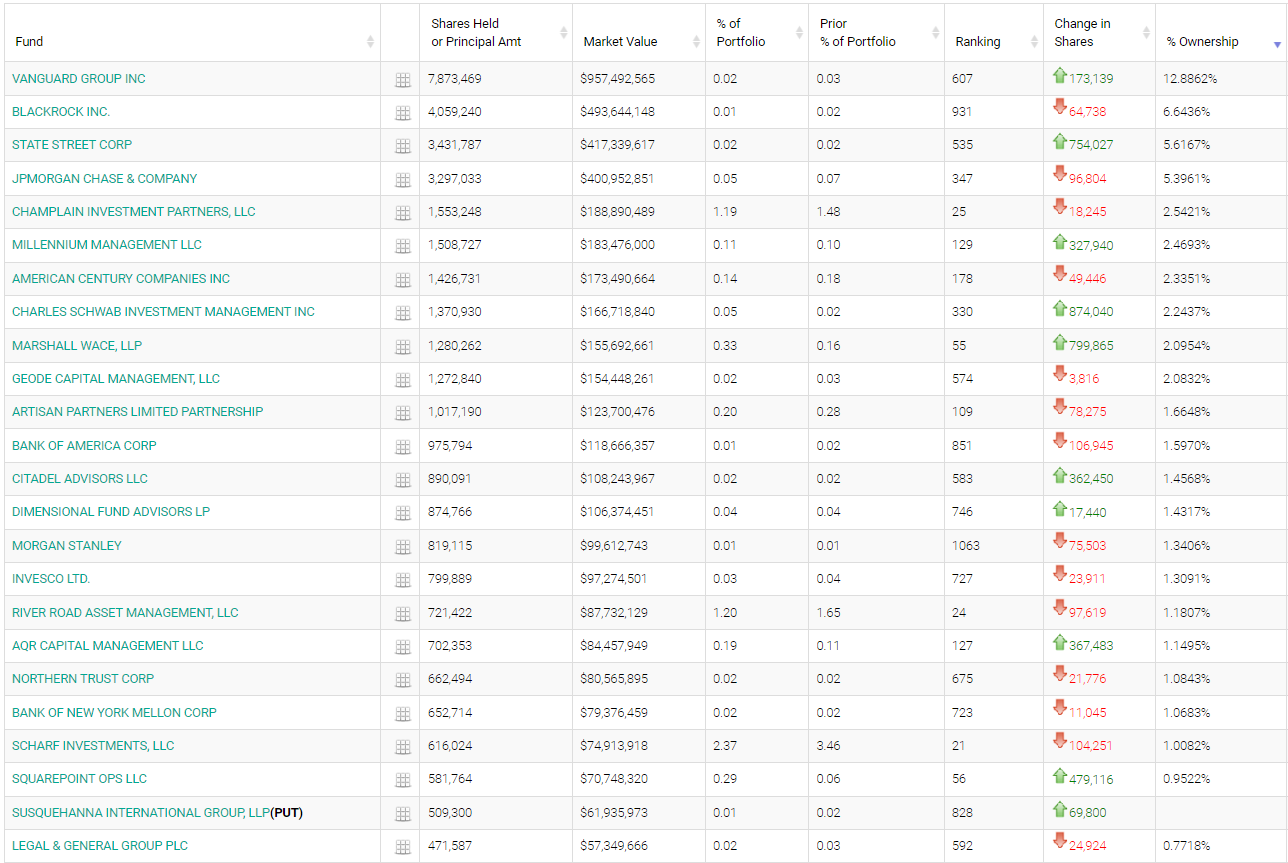Open grid icon in Millennium Management row
The height and width of the screenshot is (863, 1288).
[x=403, y=246]
